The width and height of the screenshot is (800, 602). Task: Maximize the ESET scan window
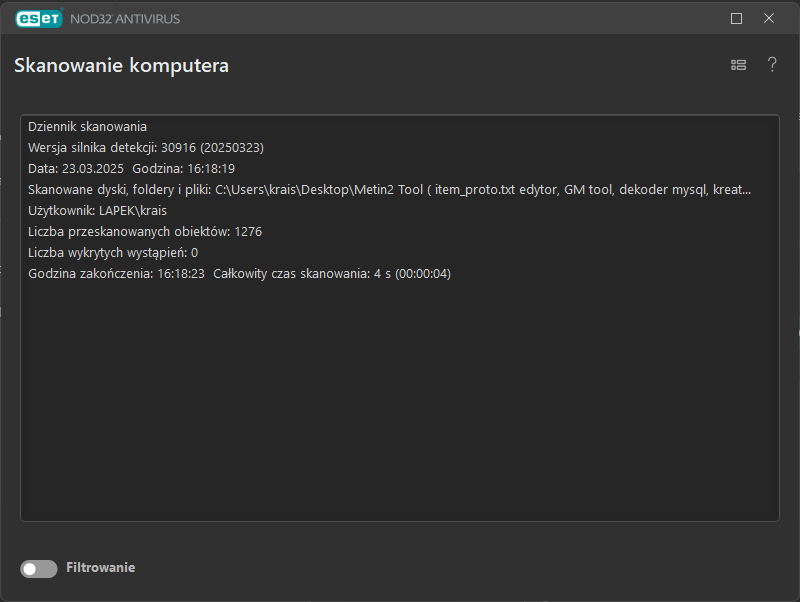click(737, 18)
